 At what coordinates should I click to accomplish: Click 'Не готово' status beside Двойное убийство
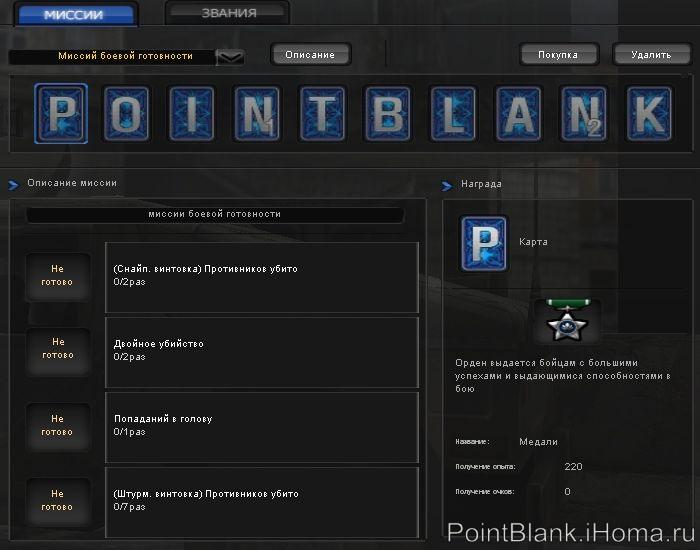pyautogui.click(x=57, y=348)
